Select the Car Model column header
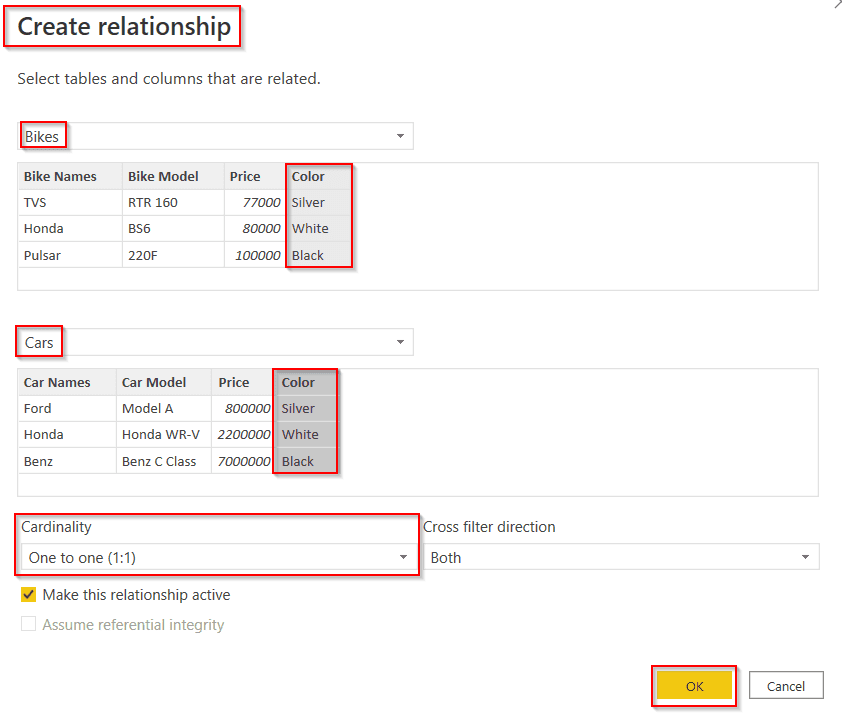Viewport: 842px width, 716px height. [x=164, y=382]
